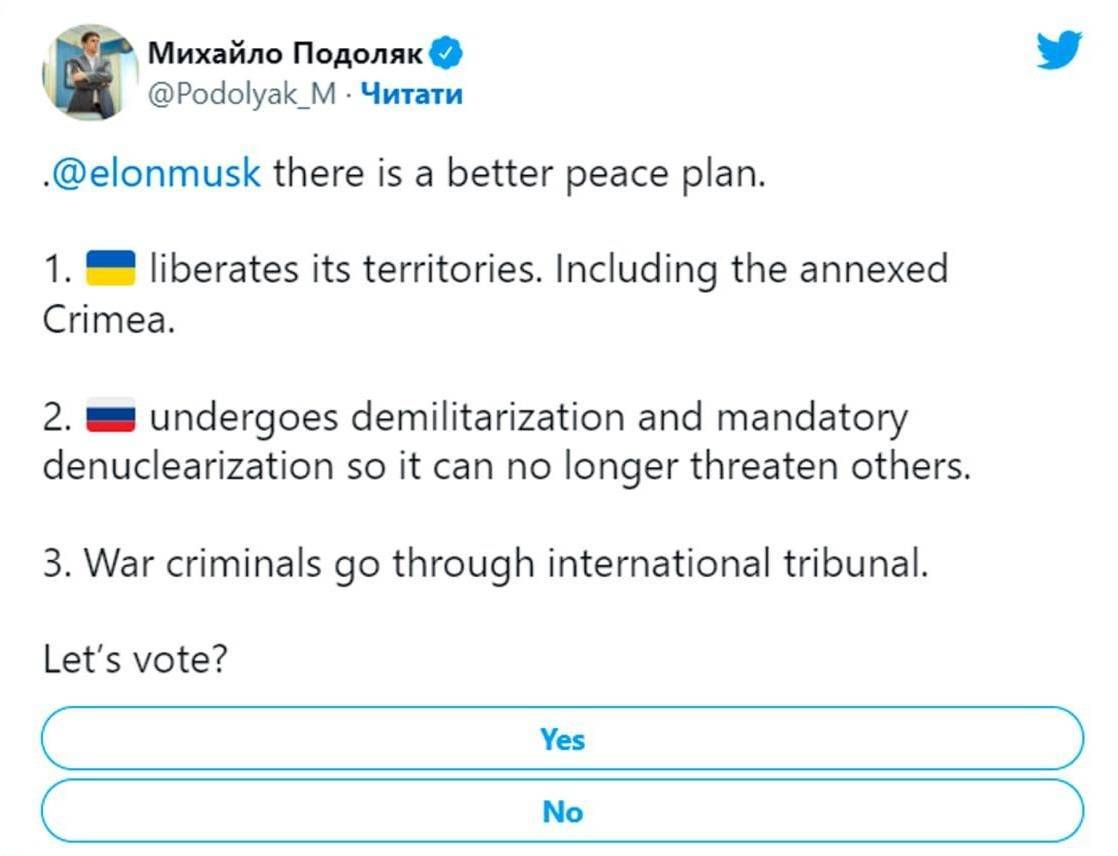Viewport: 1118px width, 856px height.
Task: Click the word 'Crimea.'
Action: click(108, 319)
